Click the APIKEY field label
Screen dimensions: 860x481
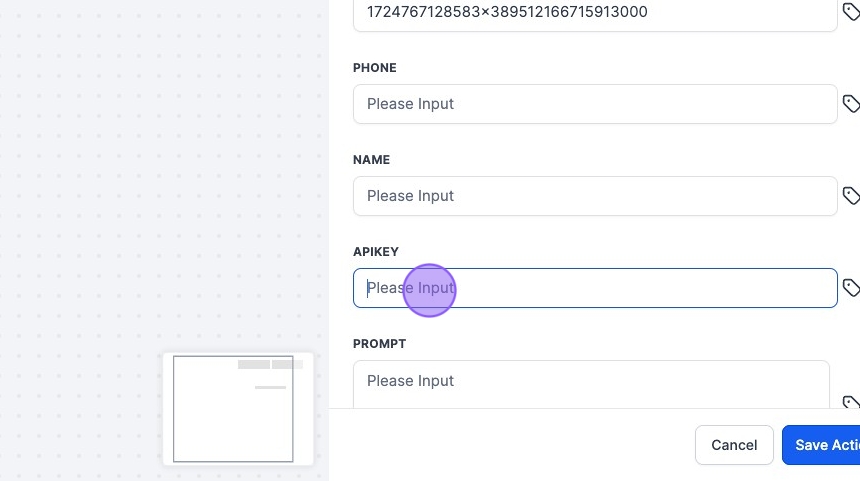tap(376, 252)
